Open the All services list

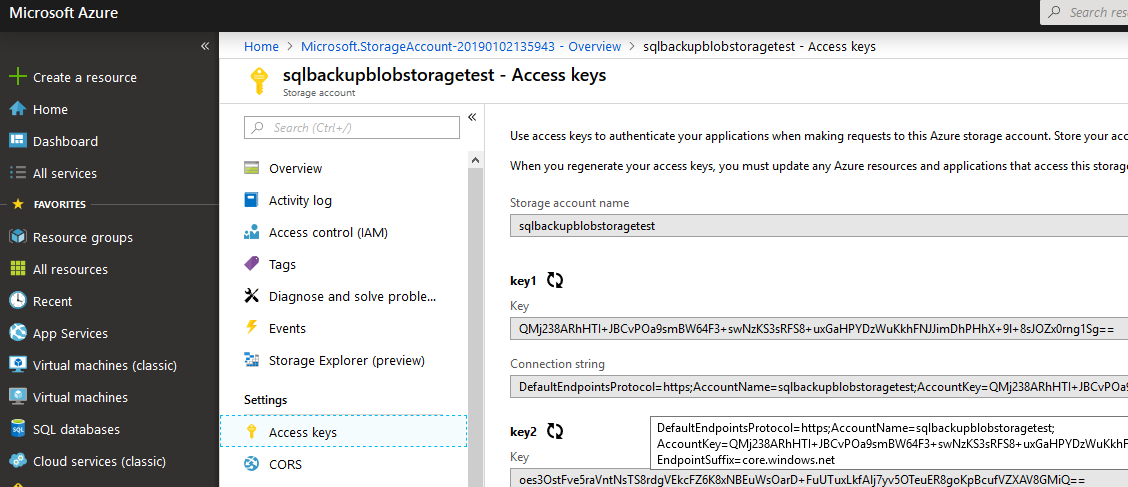point(64,173)
